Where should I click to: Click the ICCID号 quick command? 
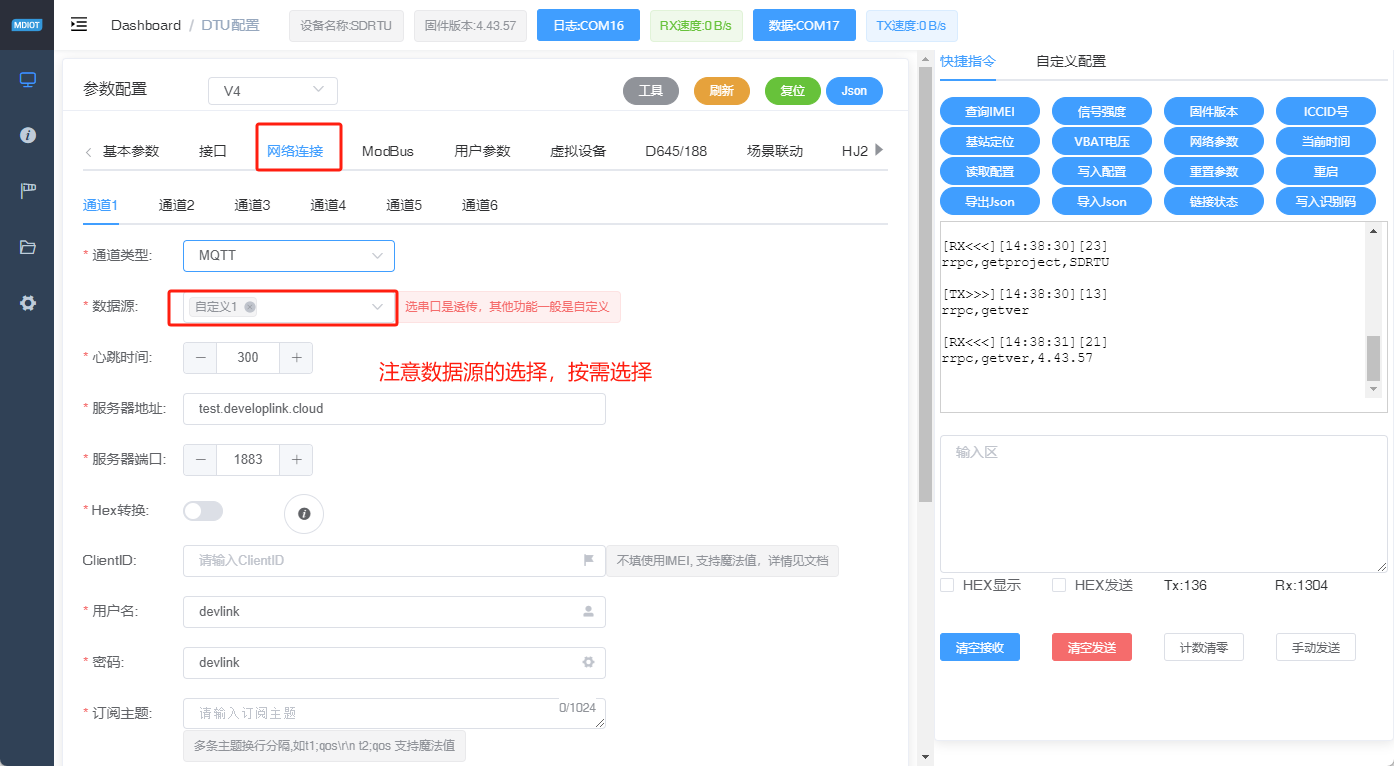(1326, 111)
